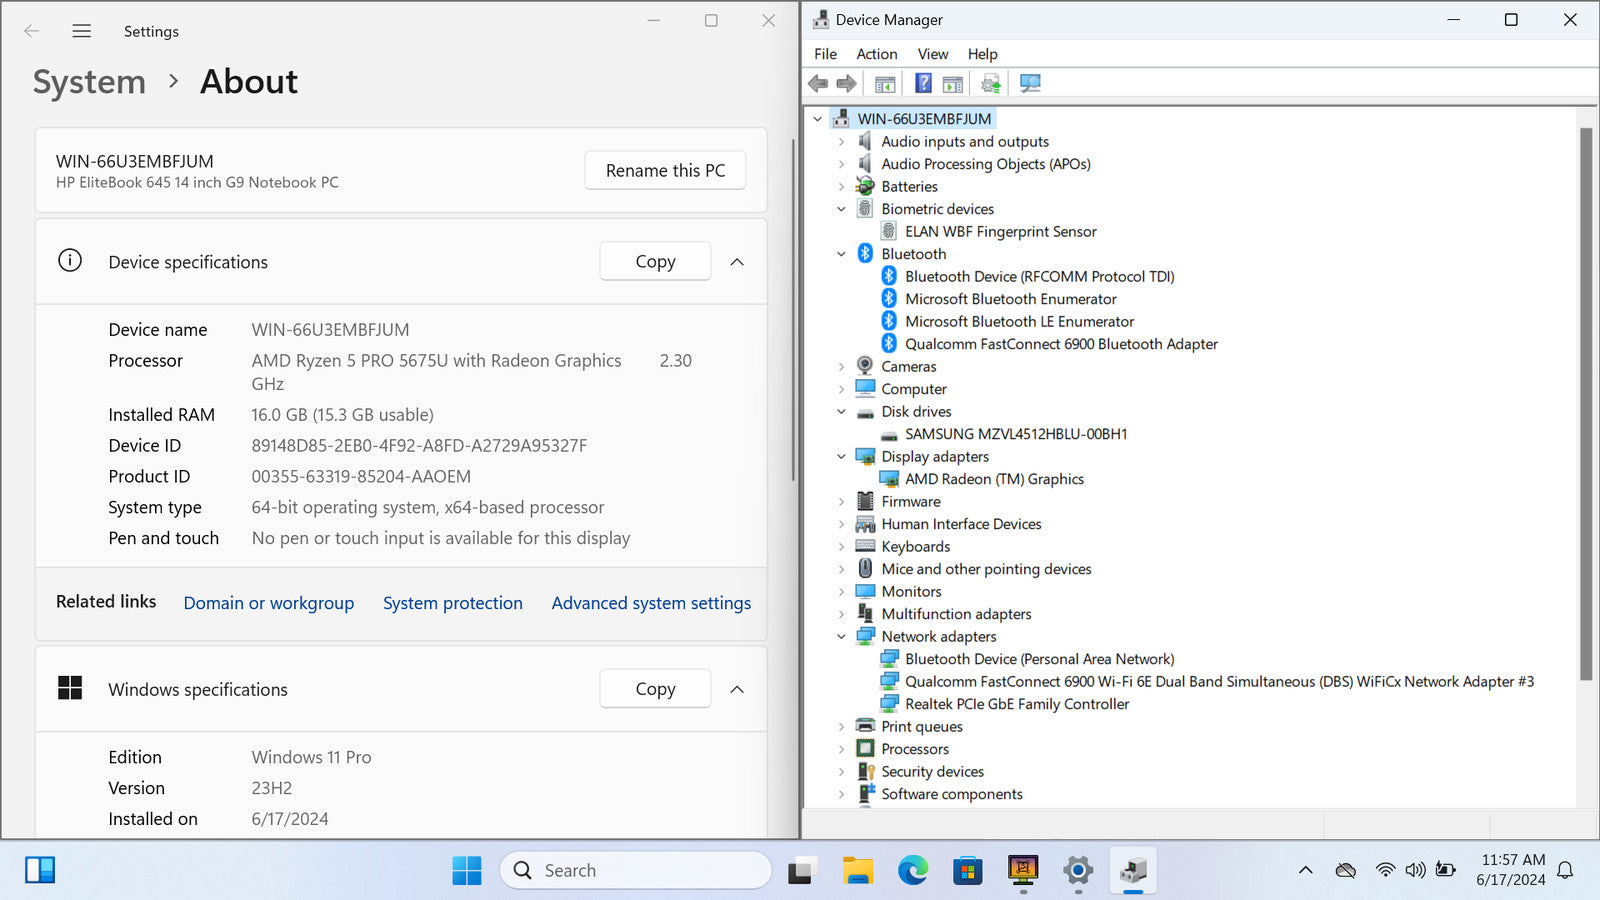
Task: Select Microsoft Bluetooth LE Enumerator
Action: [x=1019, y=322]
